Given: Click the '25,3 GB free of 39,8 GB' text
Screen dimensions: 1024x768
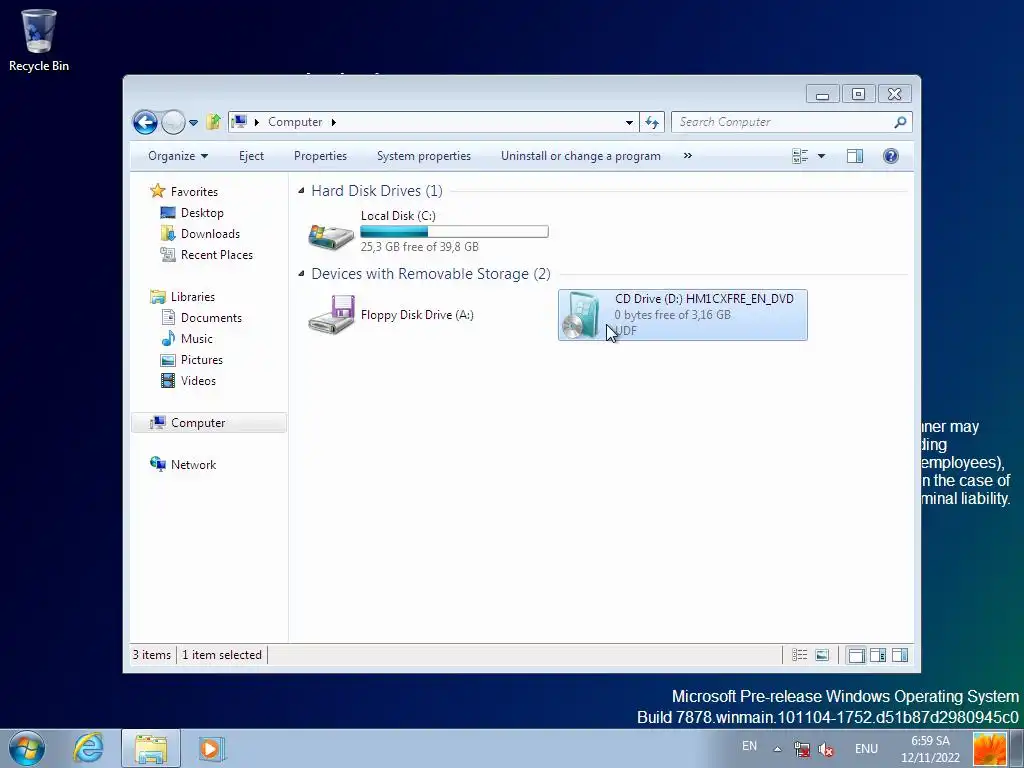Looking at the screenshot, I should [419, 247].
